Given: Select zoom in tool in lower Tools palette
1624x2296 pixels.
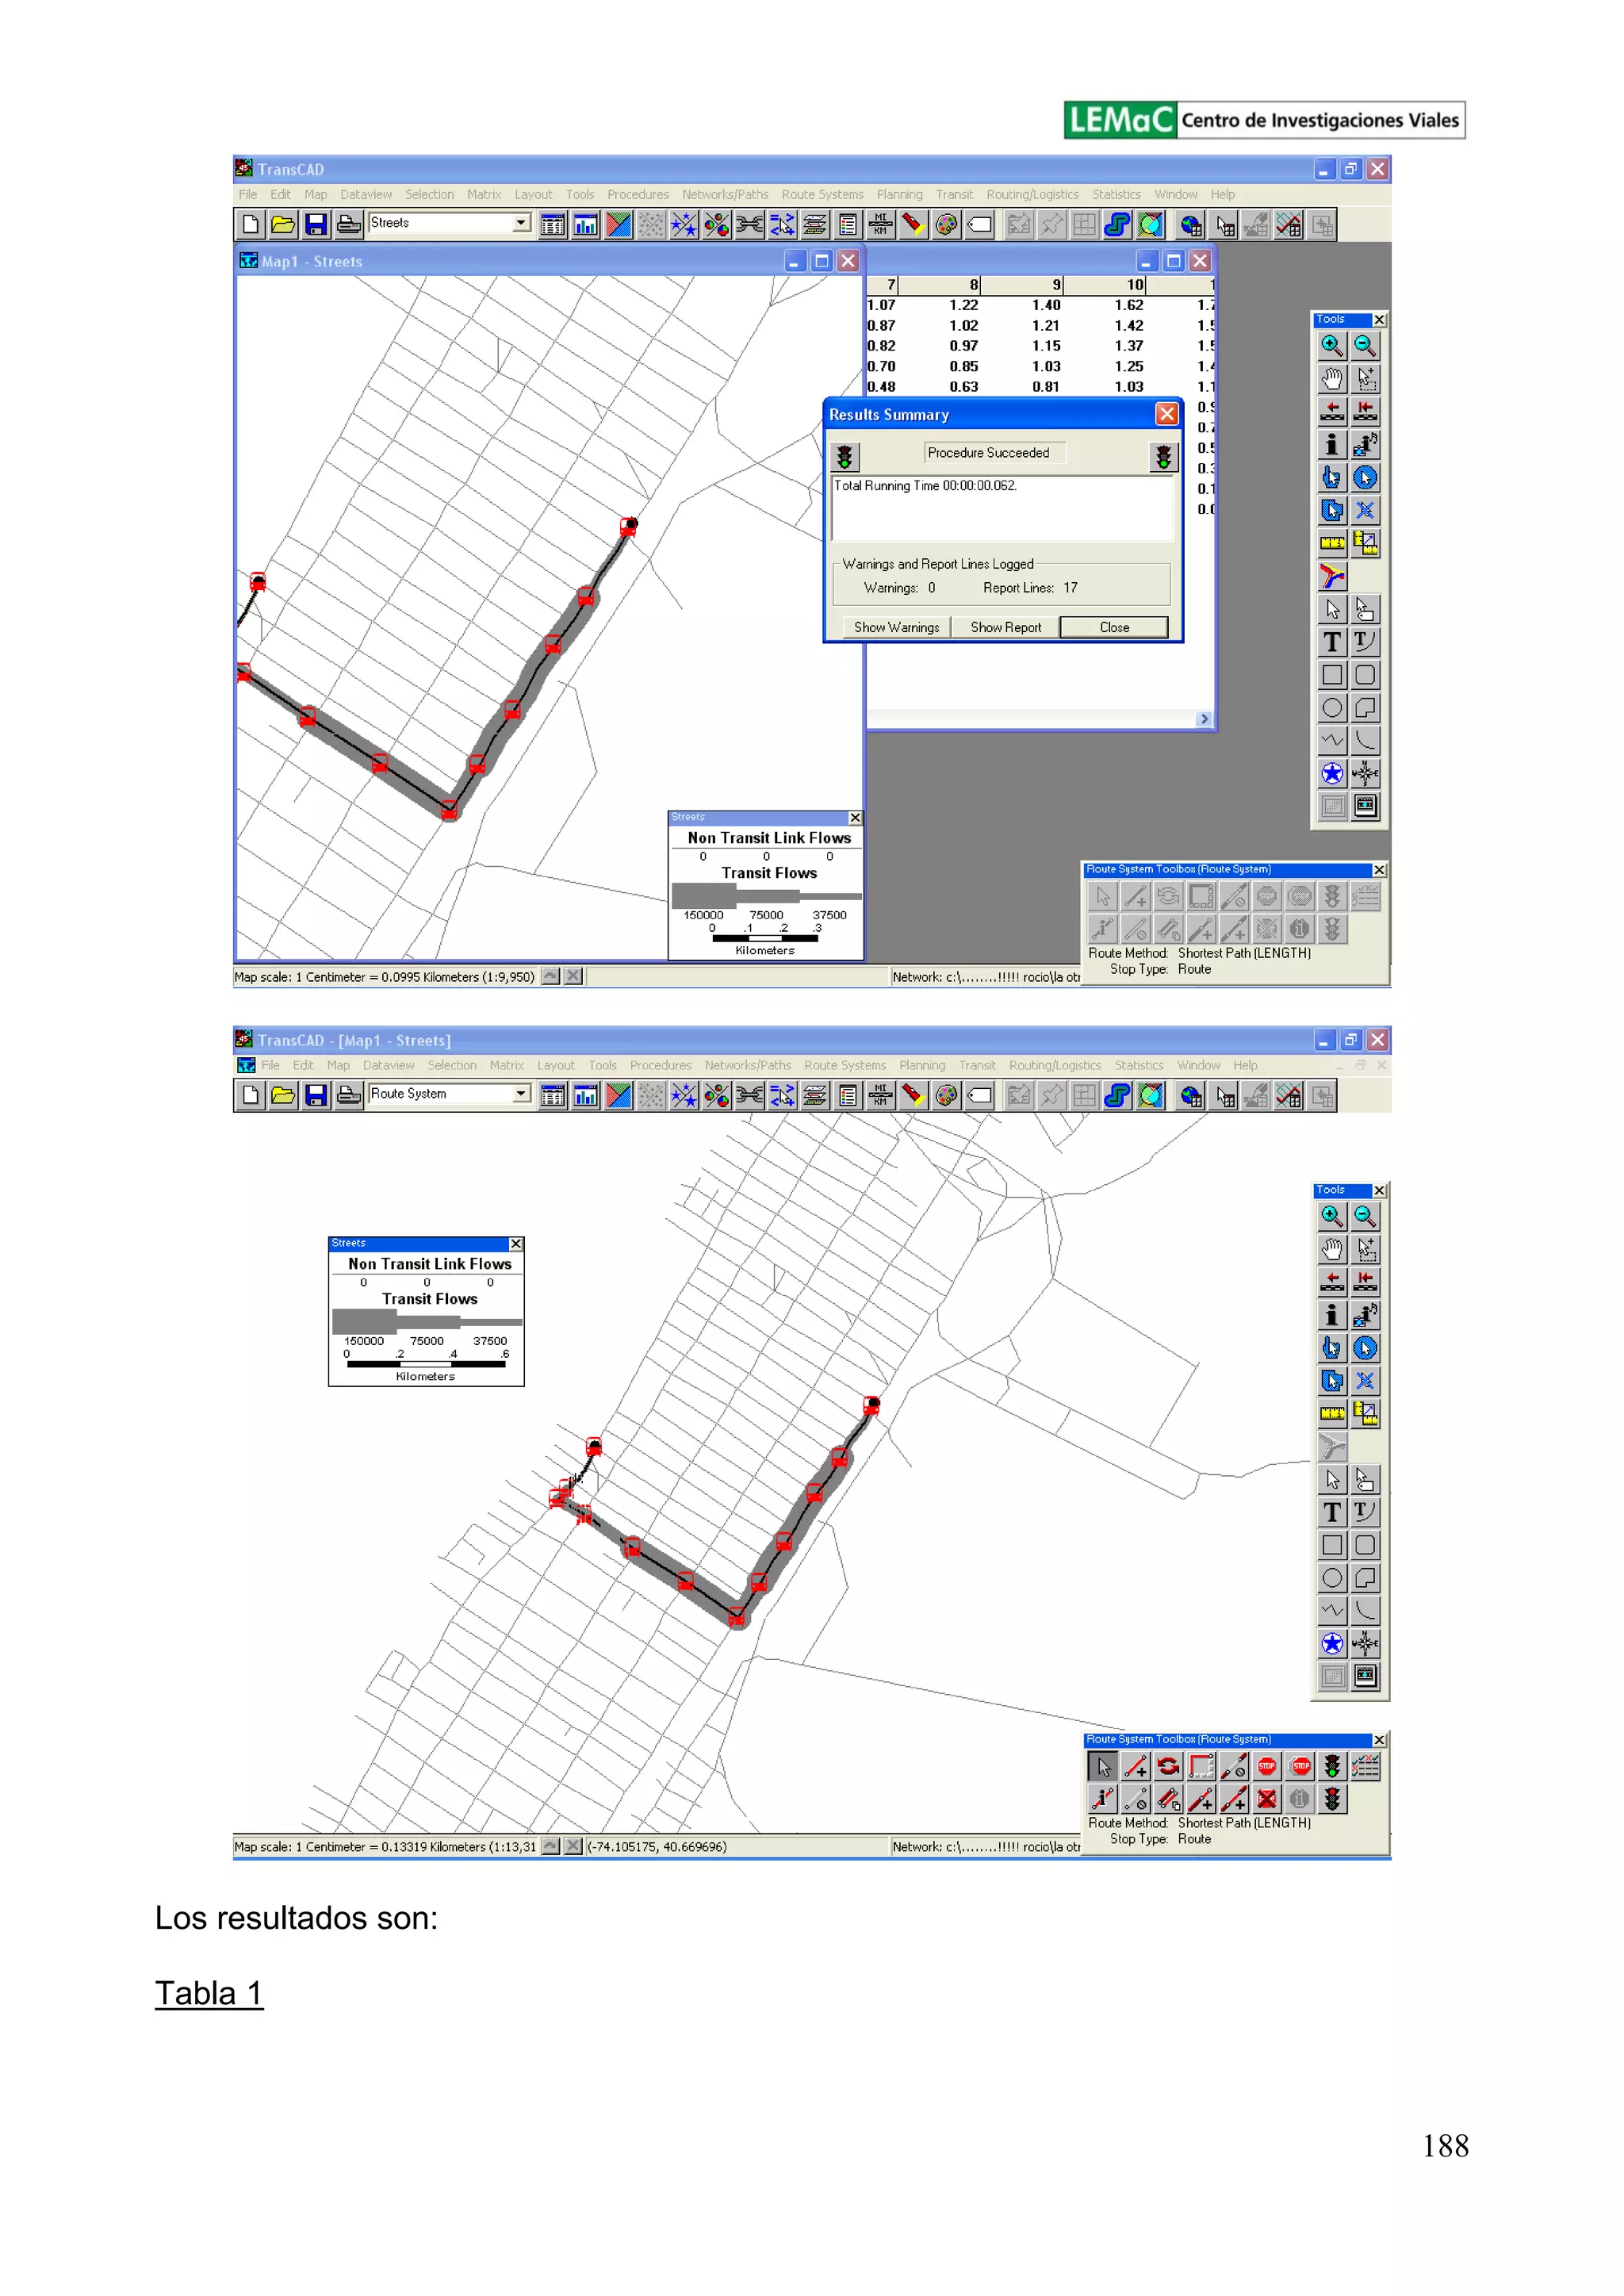Looking at the screenshot, I should pos(1331,1216).
